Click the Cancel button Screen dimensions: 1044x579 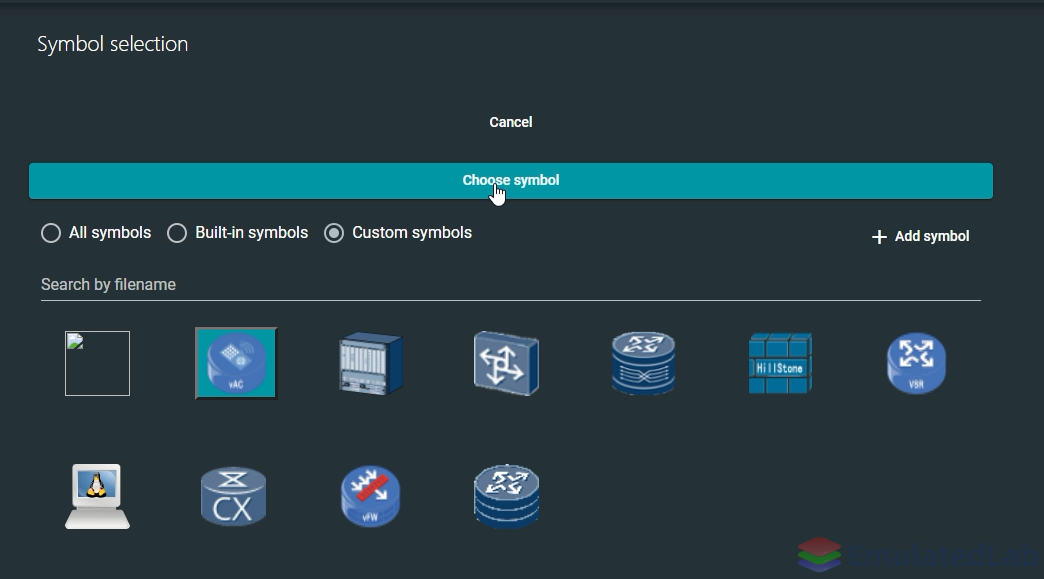pyautogui.click(x=511, y=122)
